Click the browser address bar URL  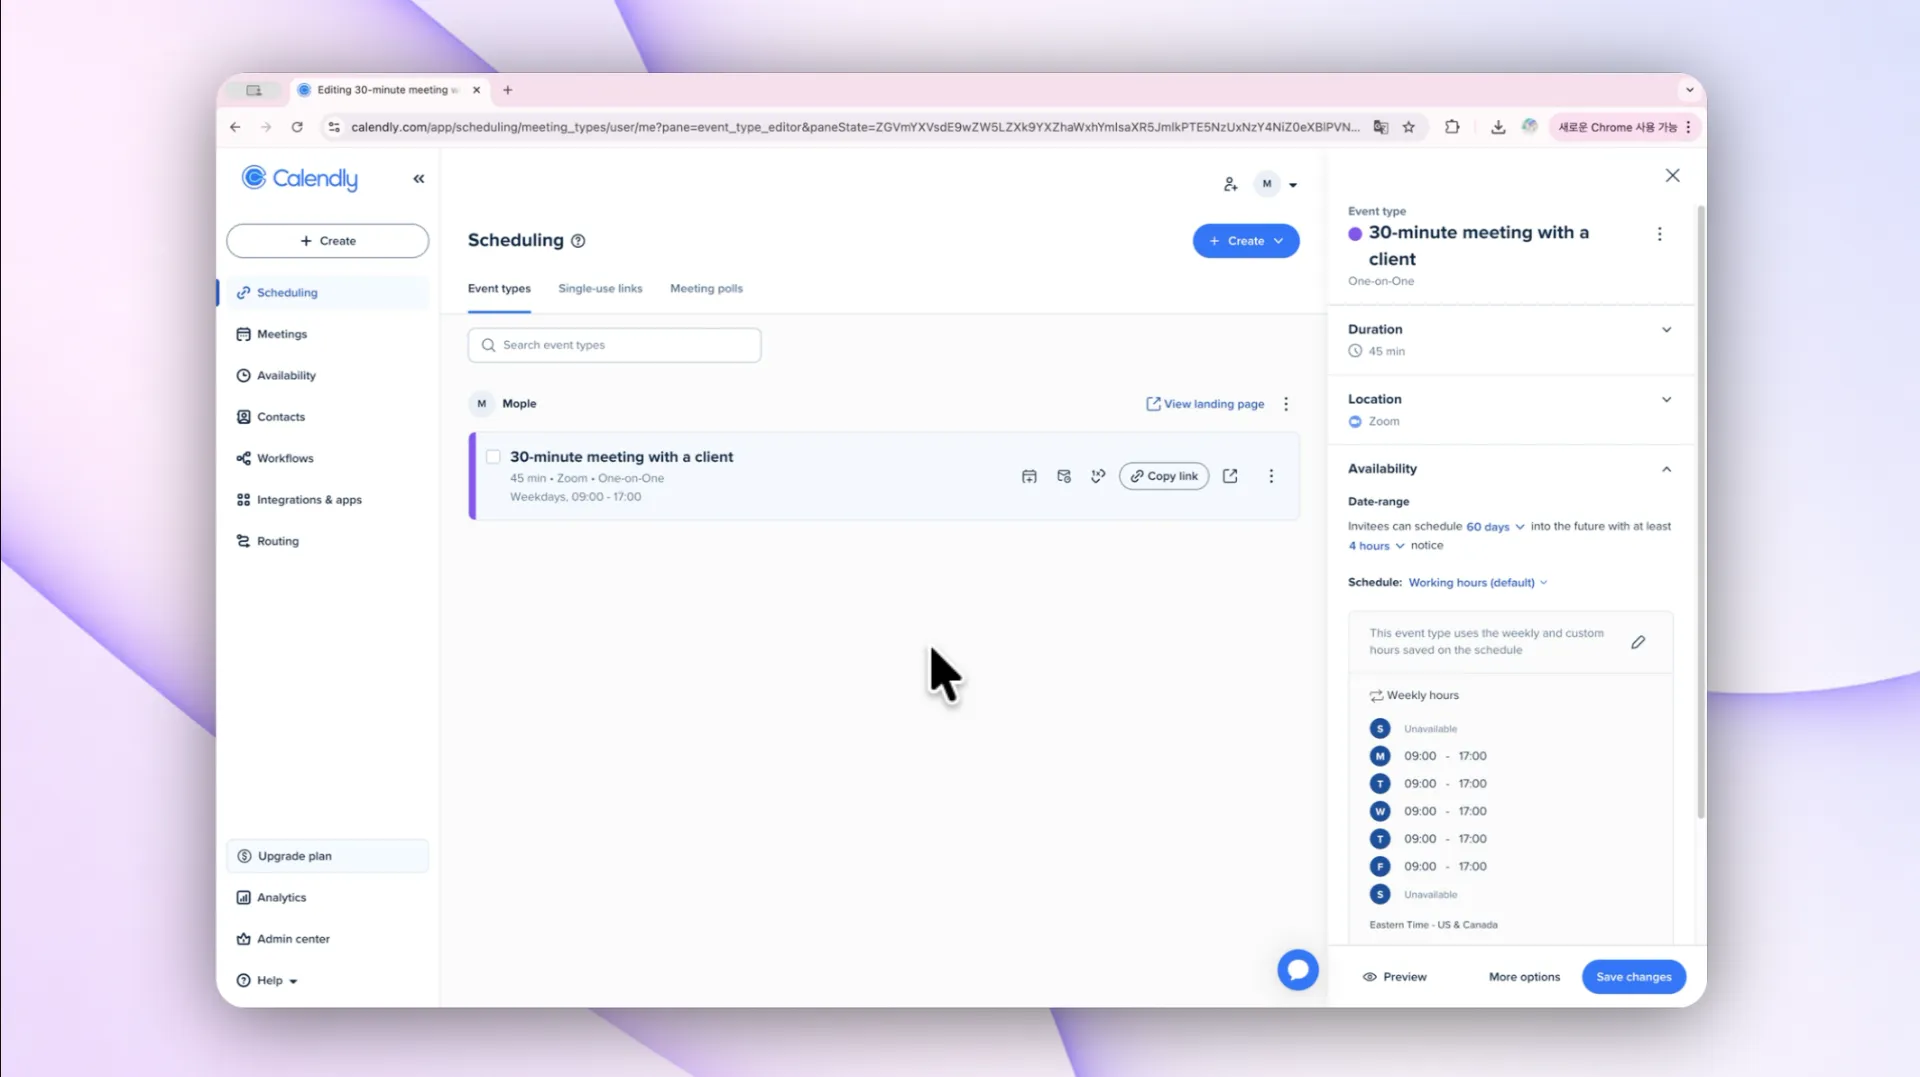(x=855, y=127)
